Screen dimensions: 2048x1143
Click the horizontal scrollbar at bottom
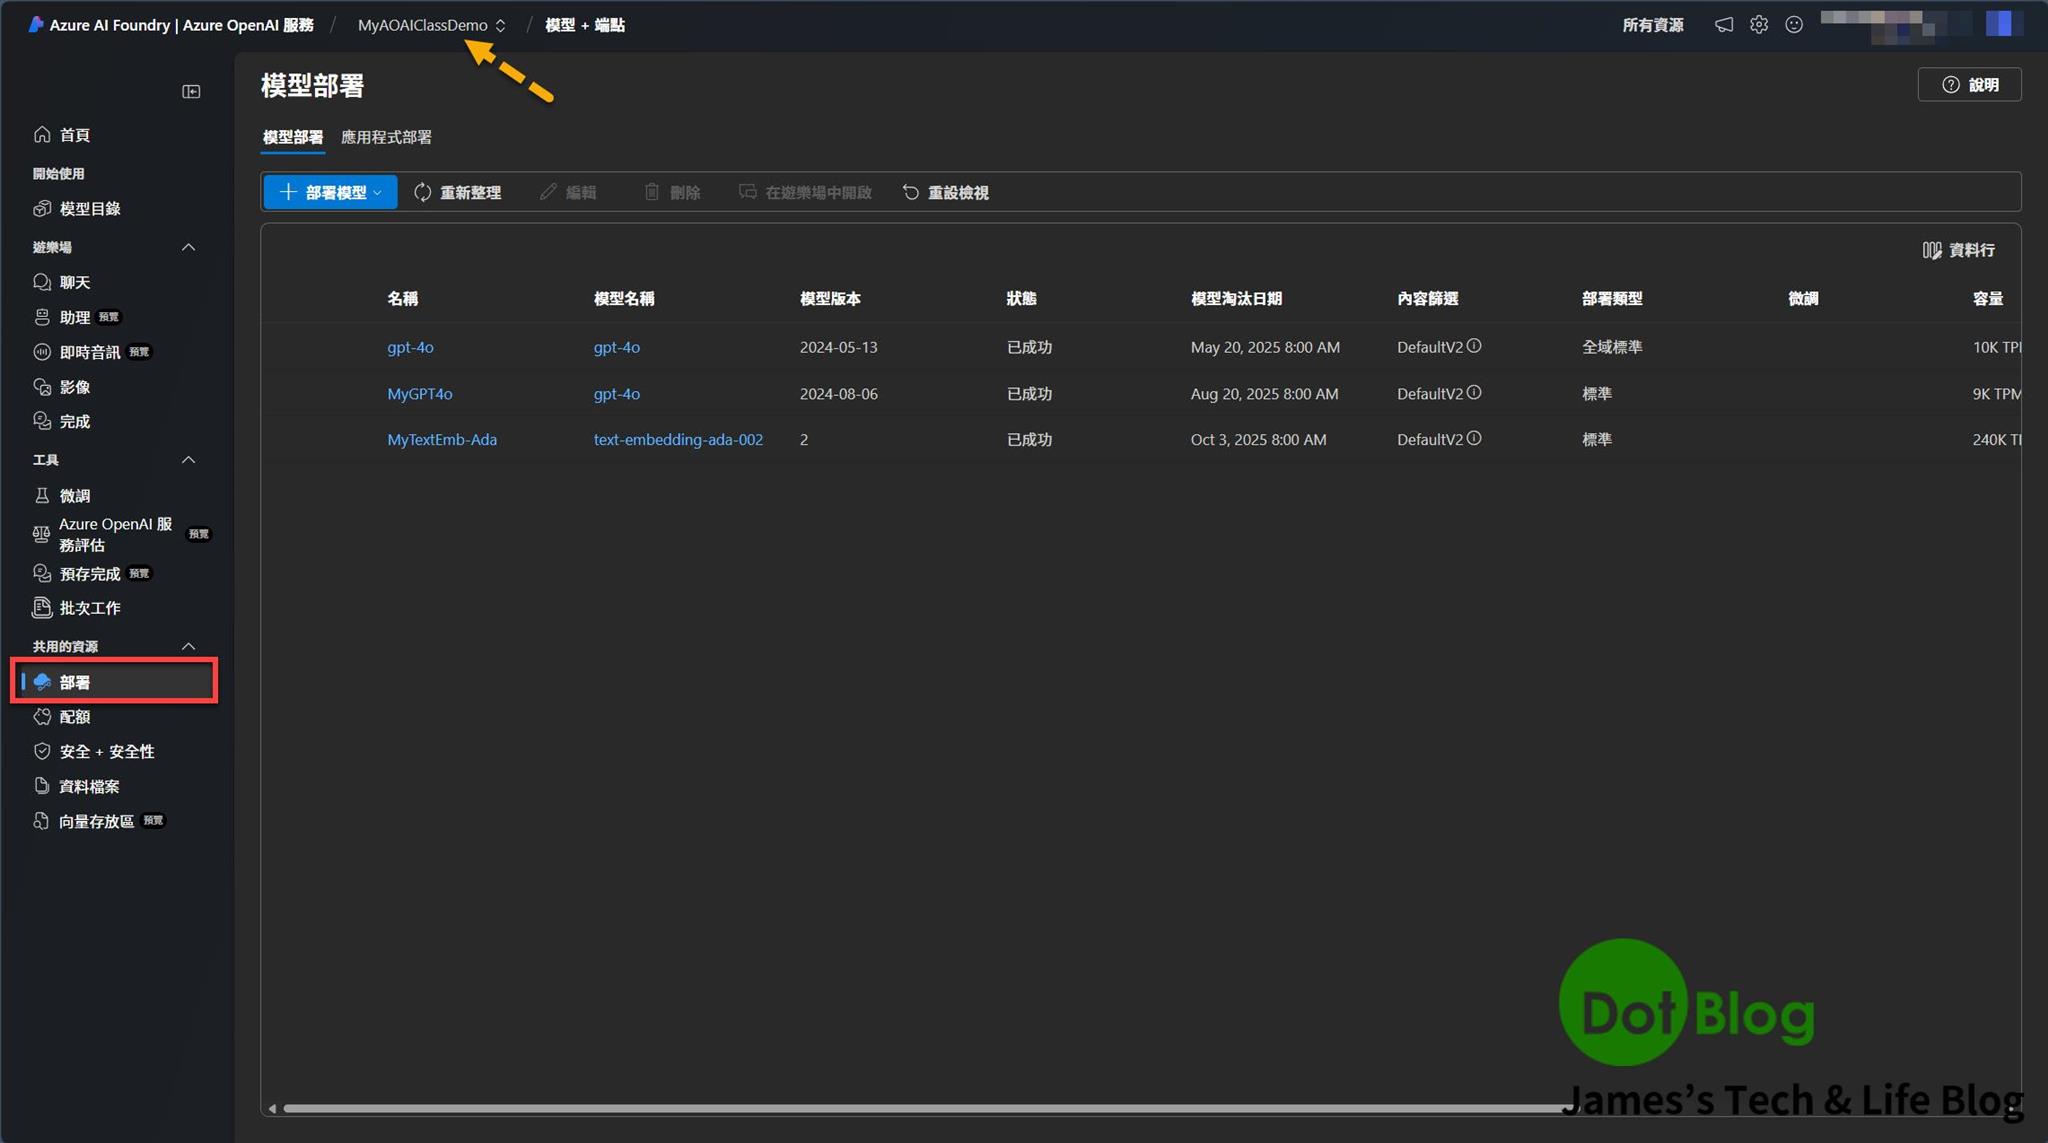920,1108
